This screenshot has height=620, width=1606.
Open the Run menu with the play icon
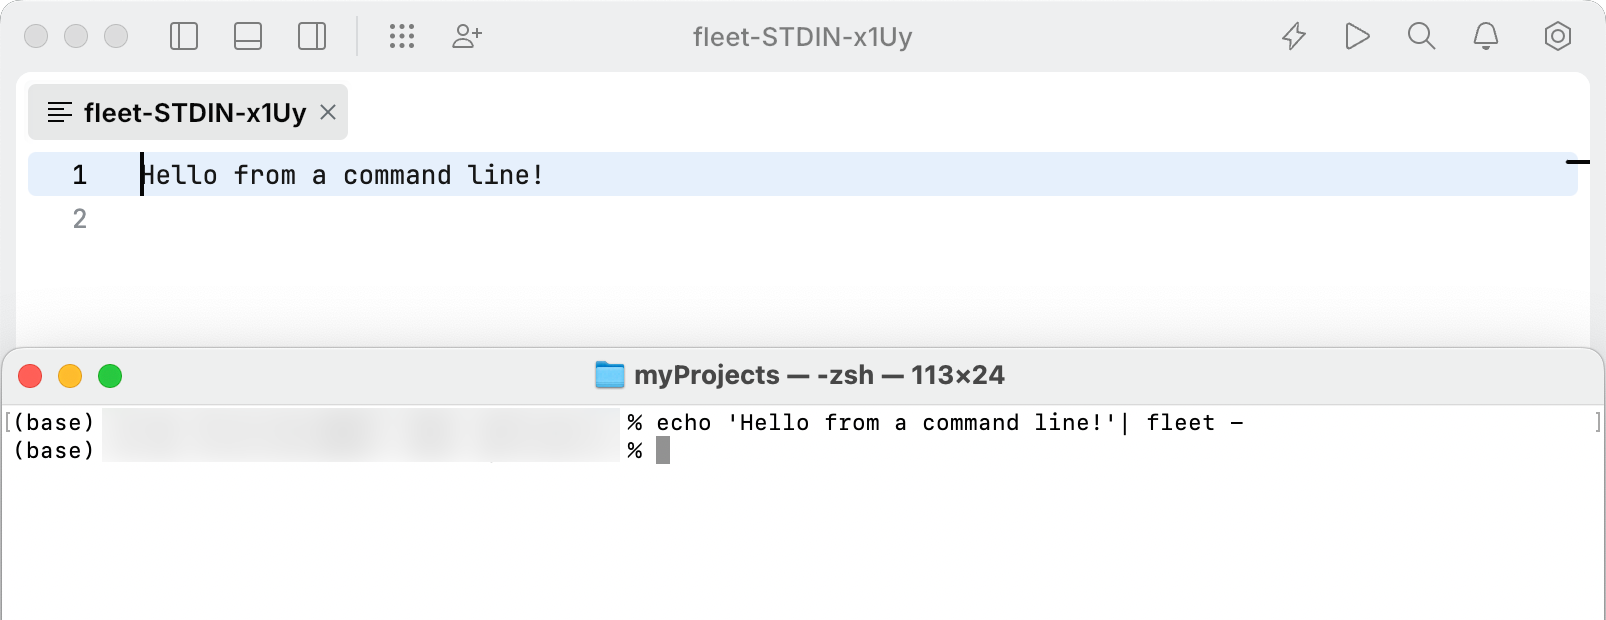(1357, 36)
